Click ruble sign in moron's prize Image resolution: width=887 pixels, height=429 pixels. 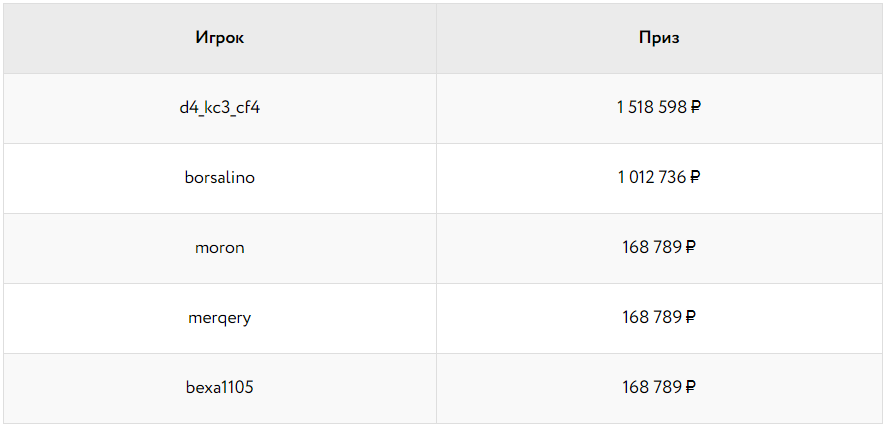[691, 248]
